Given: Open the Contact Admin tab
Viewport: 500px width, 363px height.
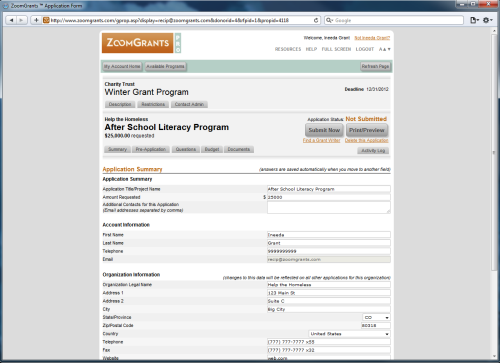Looking at the screenshot, I should [x=189, y=104].
